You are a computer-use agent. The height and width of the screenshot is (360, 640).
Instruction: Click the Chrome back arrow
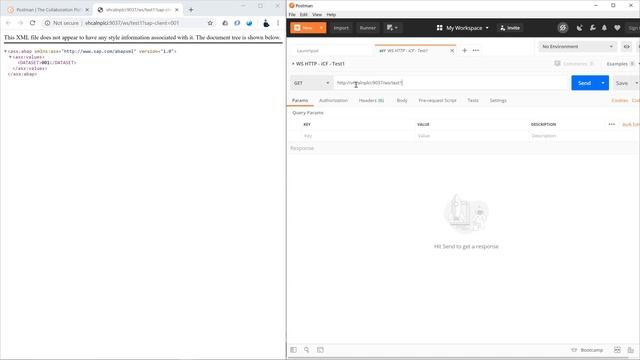(x=8, y=23)
